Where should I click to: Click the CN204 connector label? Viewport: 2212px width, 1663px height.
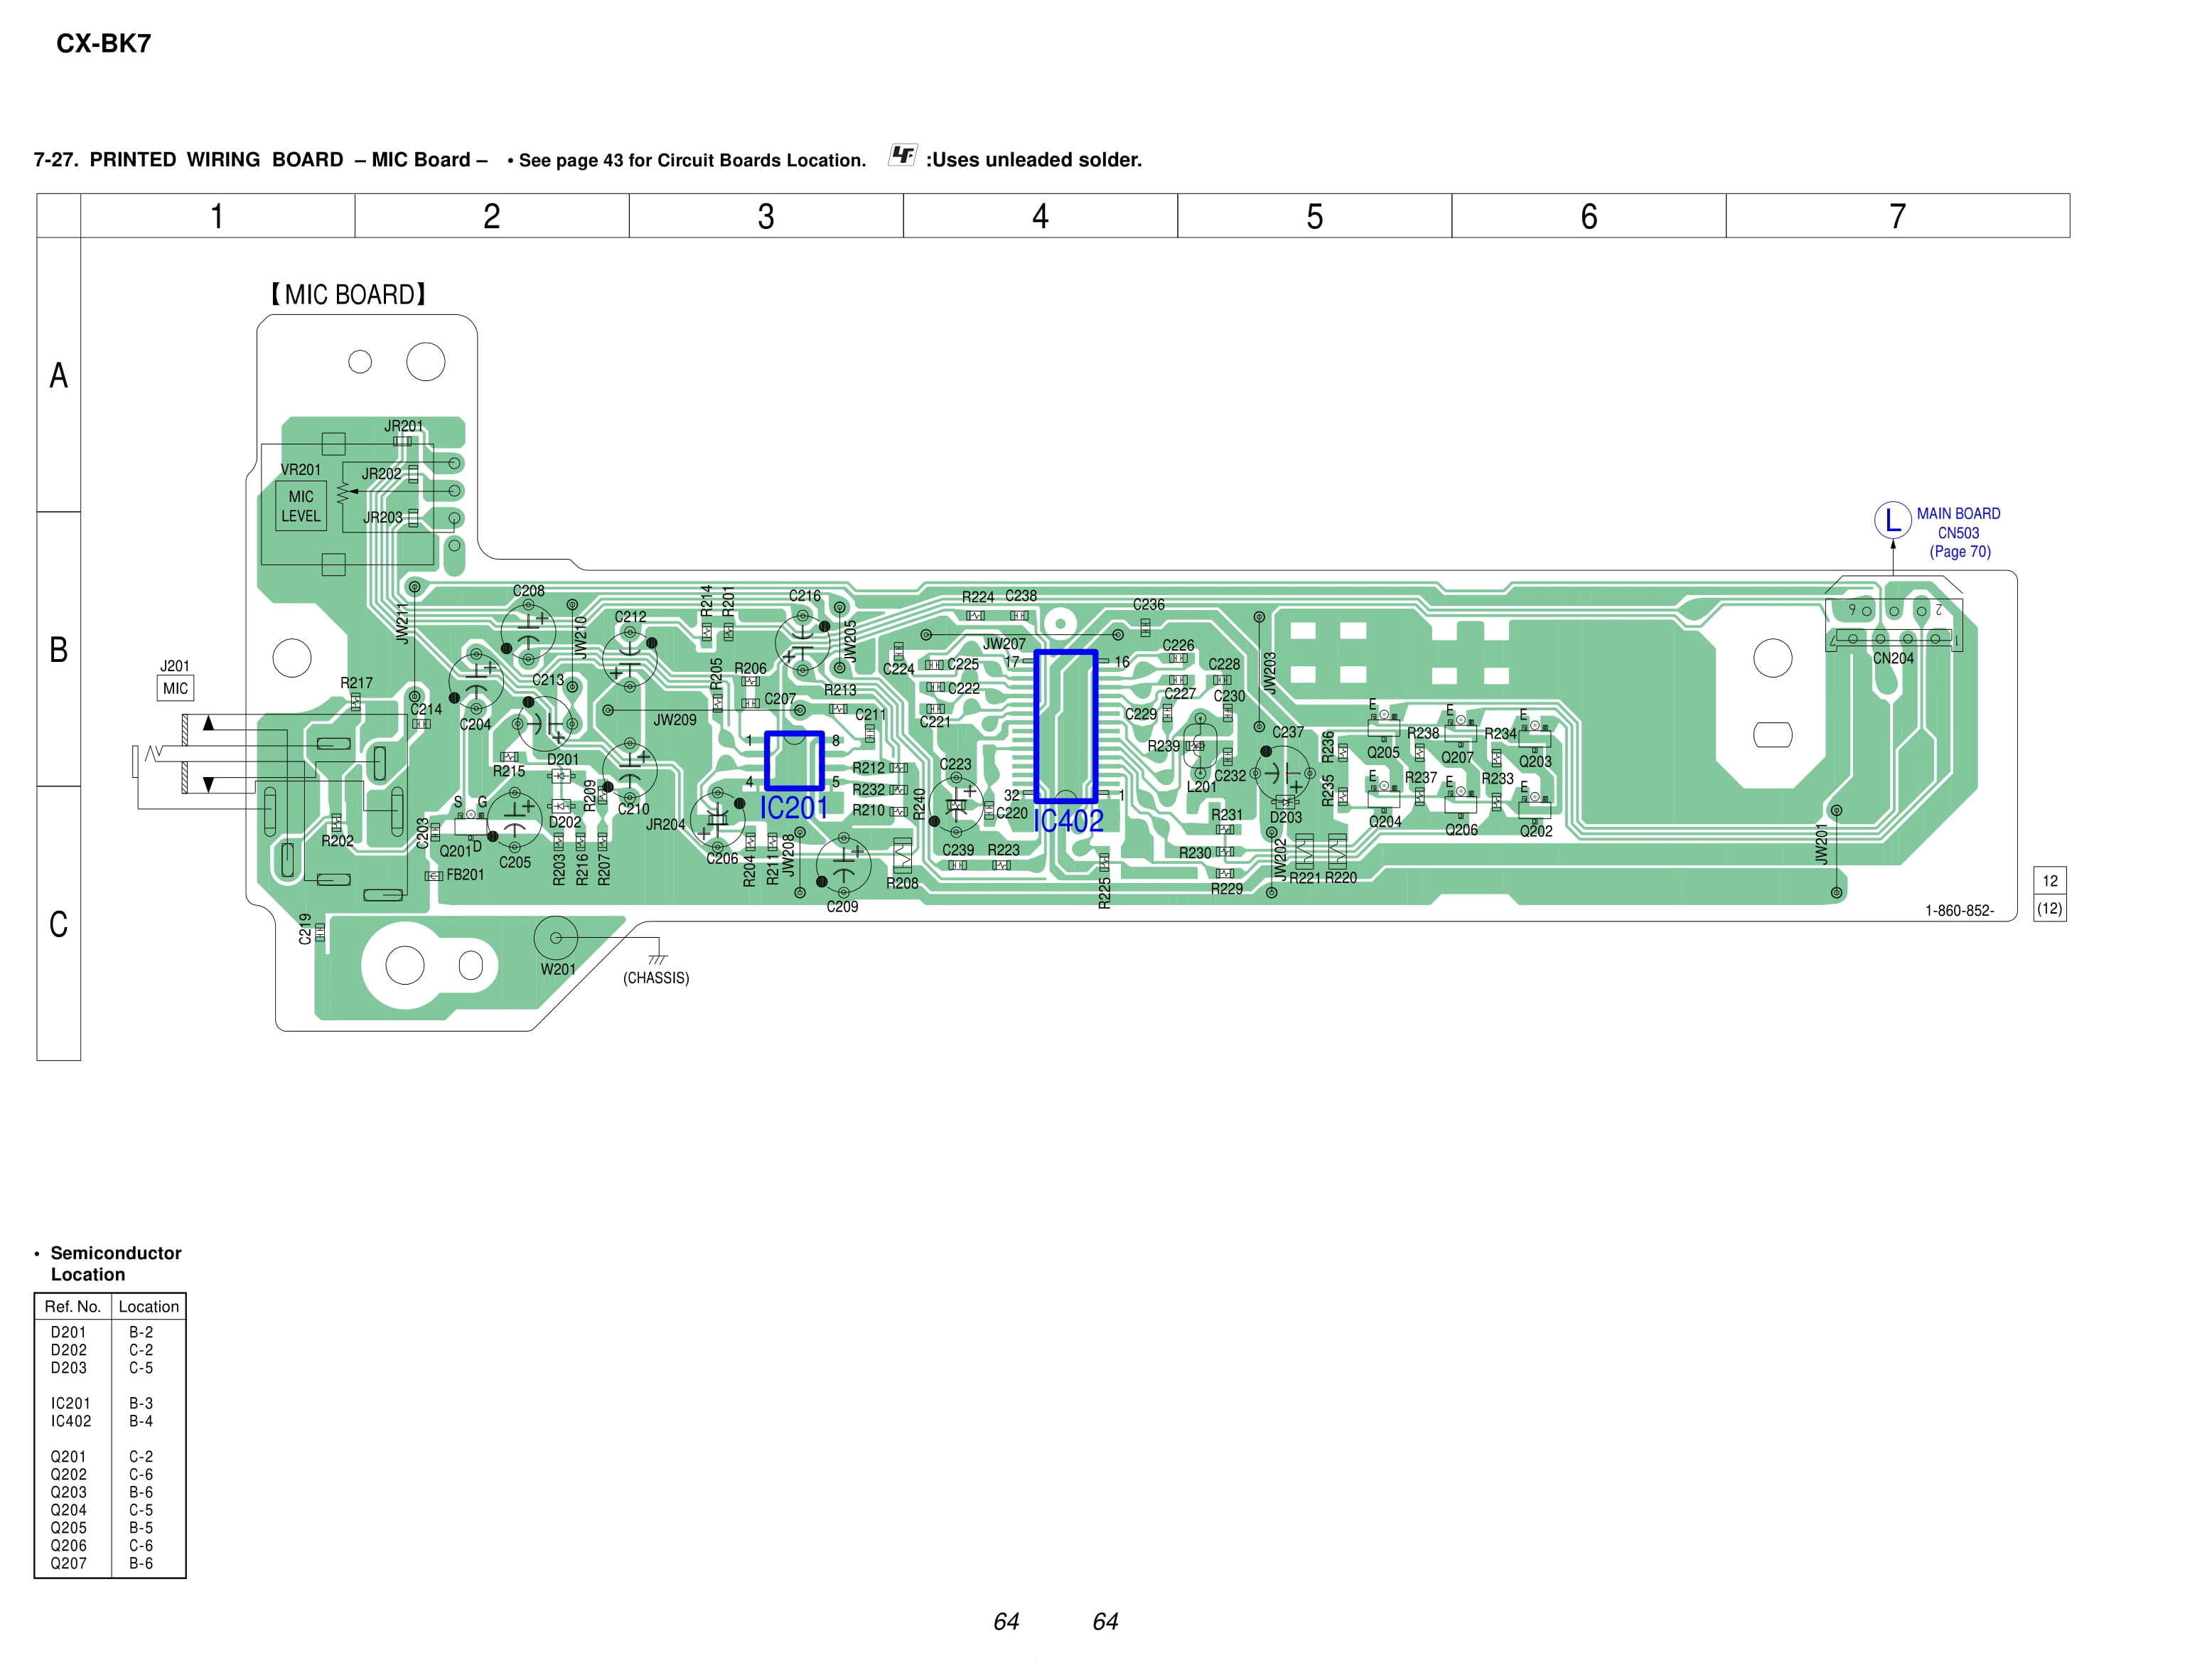point(1893,658)
